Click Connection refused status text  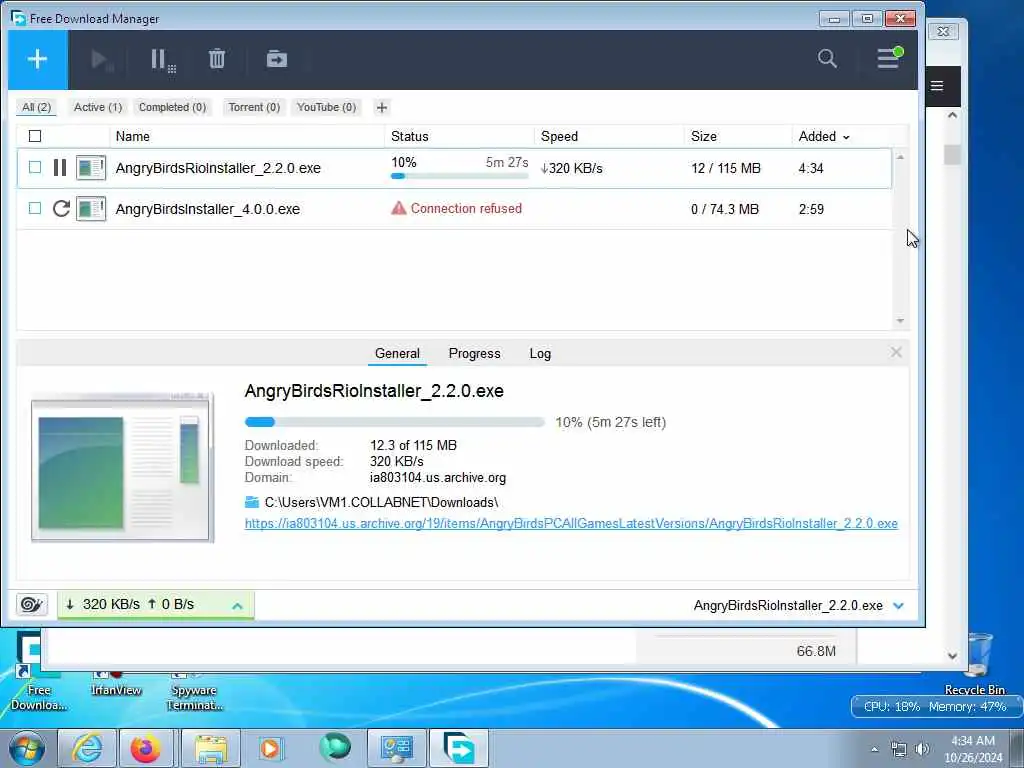pos(466,208)
